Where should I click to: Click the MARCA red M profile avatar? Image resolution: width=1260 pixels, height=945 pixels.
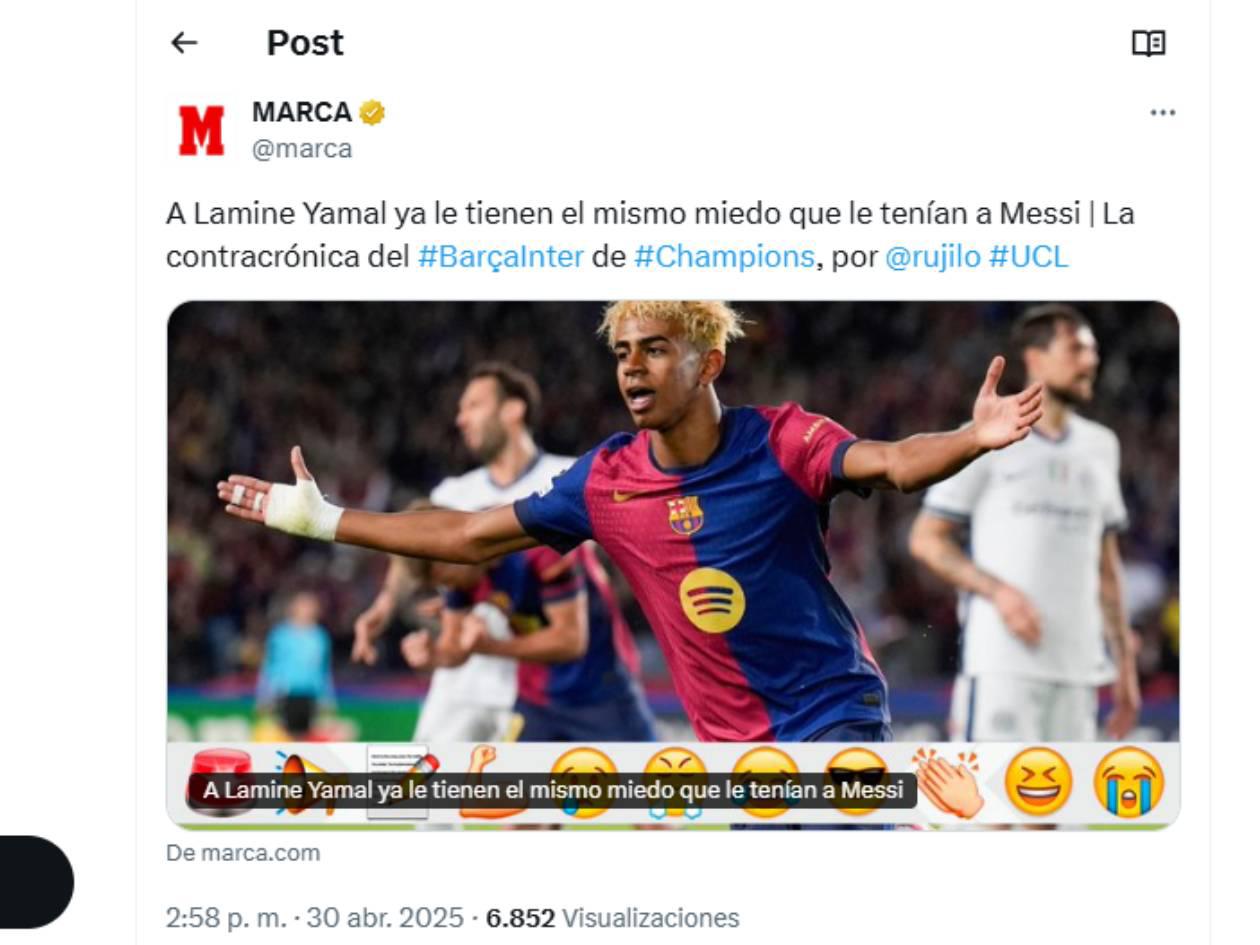(201, 130)
